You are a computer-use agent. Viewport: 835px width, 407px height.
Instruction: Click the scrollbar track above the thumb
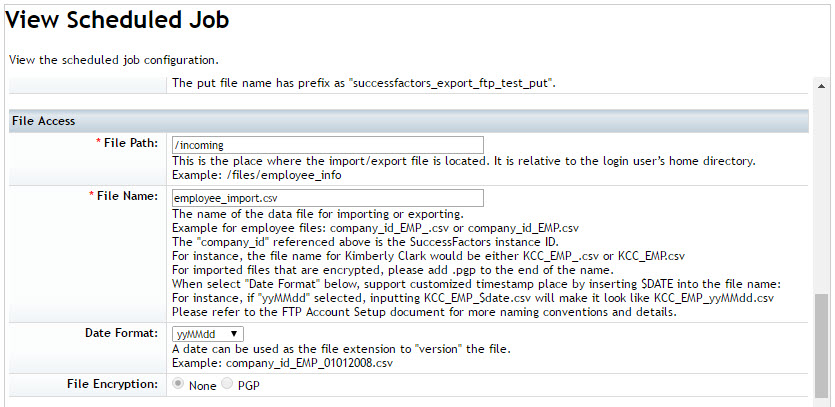click(821, 192)
